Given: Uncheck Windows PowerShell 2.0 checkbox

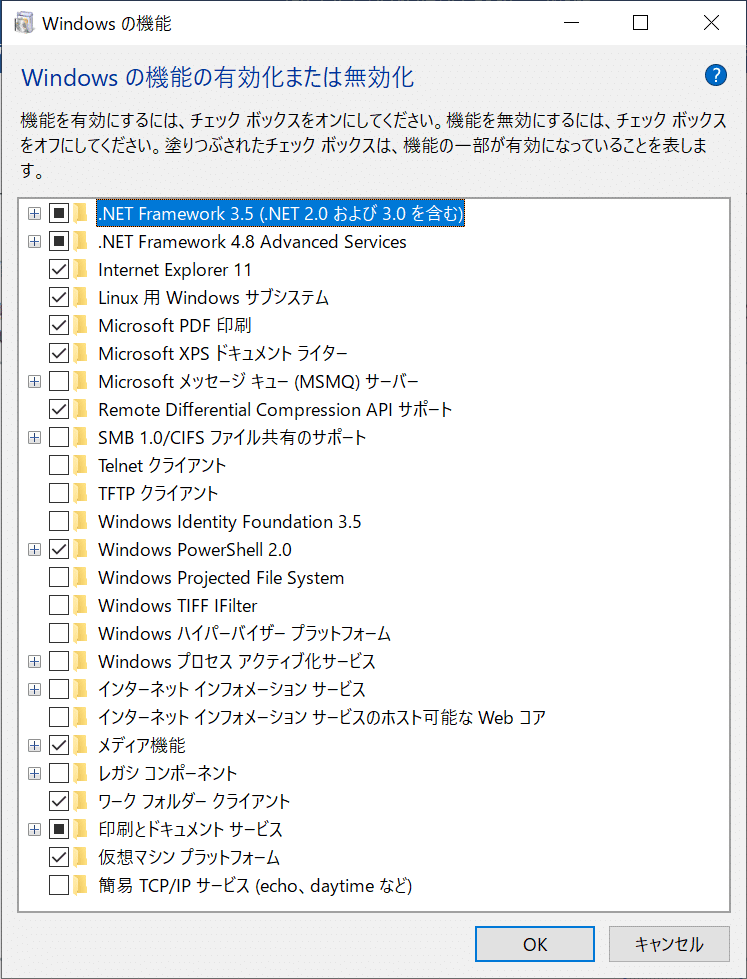Looking at the screenshot, I should point(59,549).
